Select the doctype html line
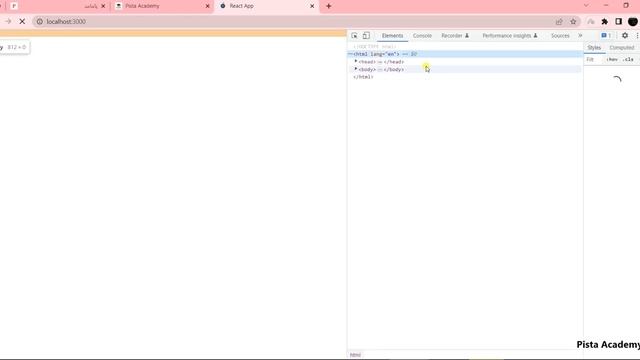Screen dimensions: 640x360 [x=375, y=47]
